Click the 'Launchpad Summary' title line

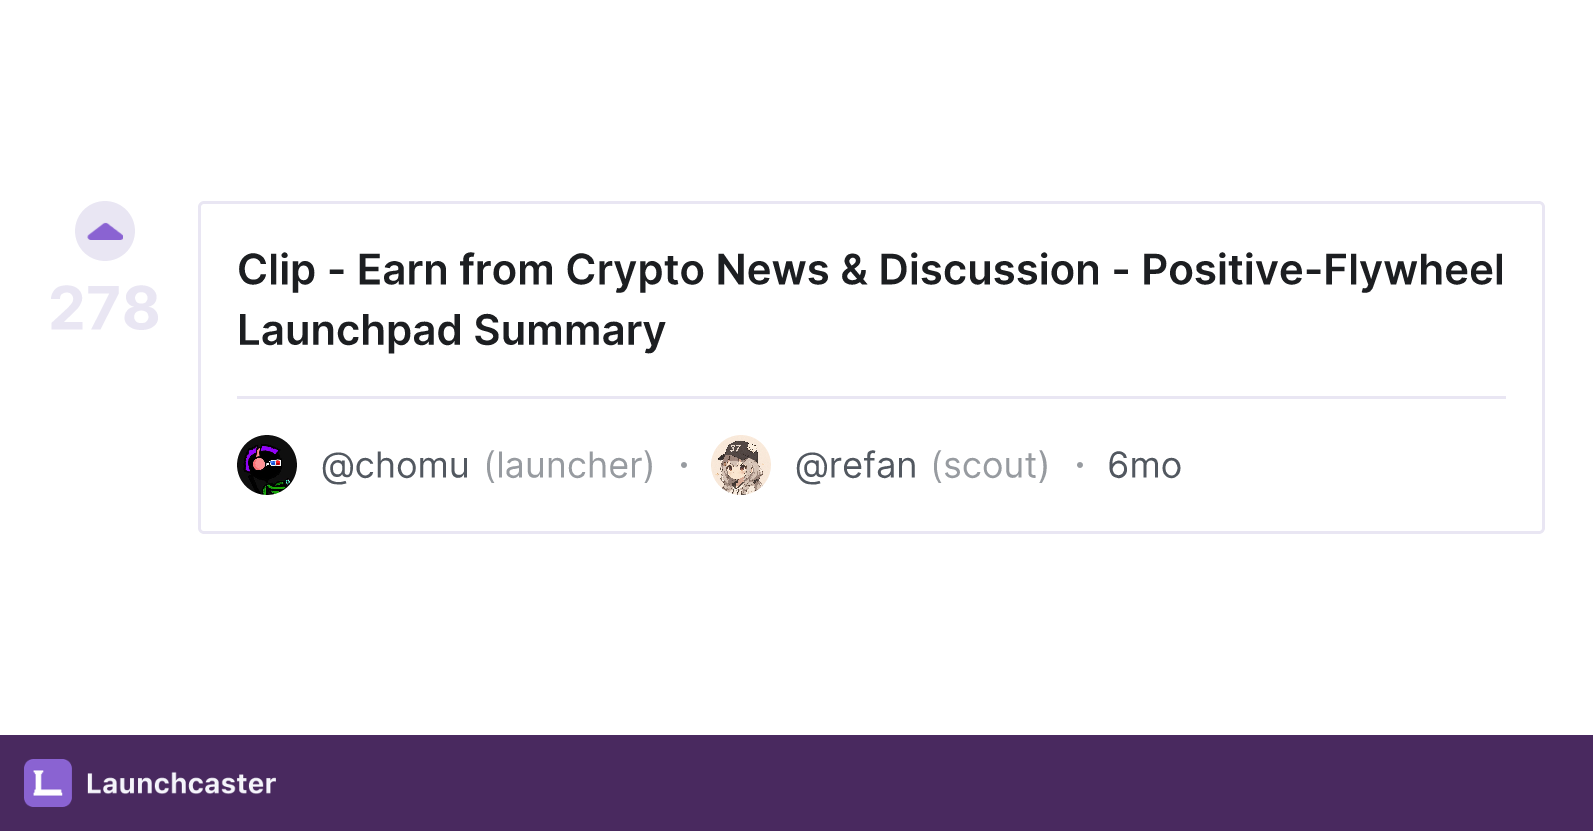pos(451,331)
